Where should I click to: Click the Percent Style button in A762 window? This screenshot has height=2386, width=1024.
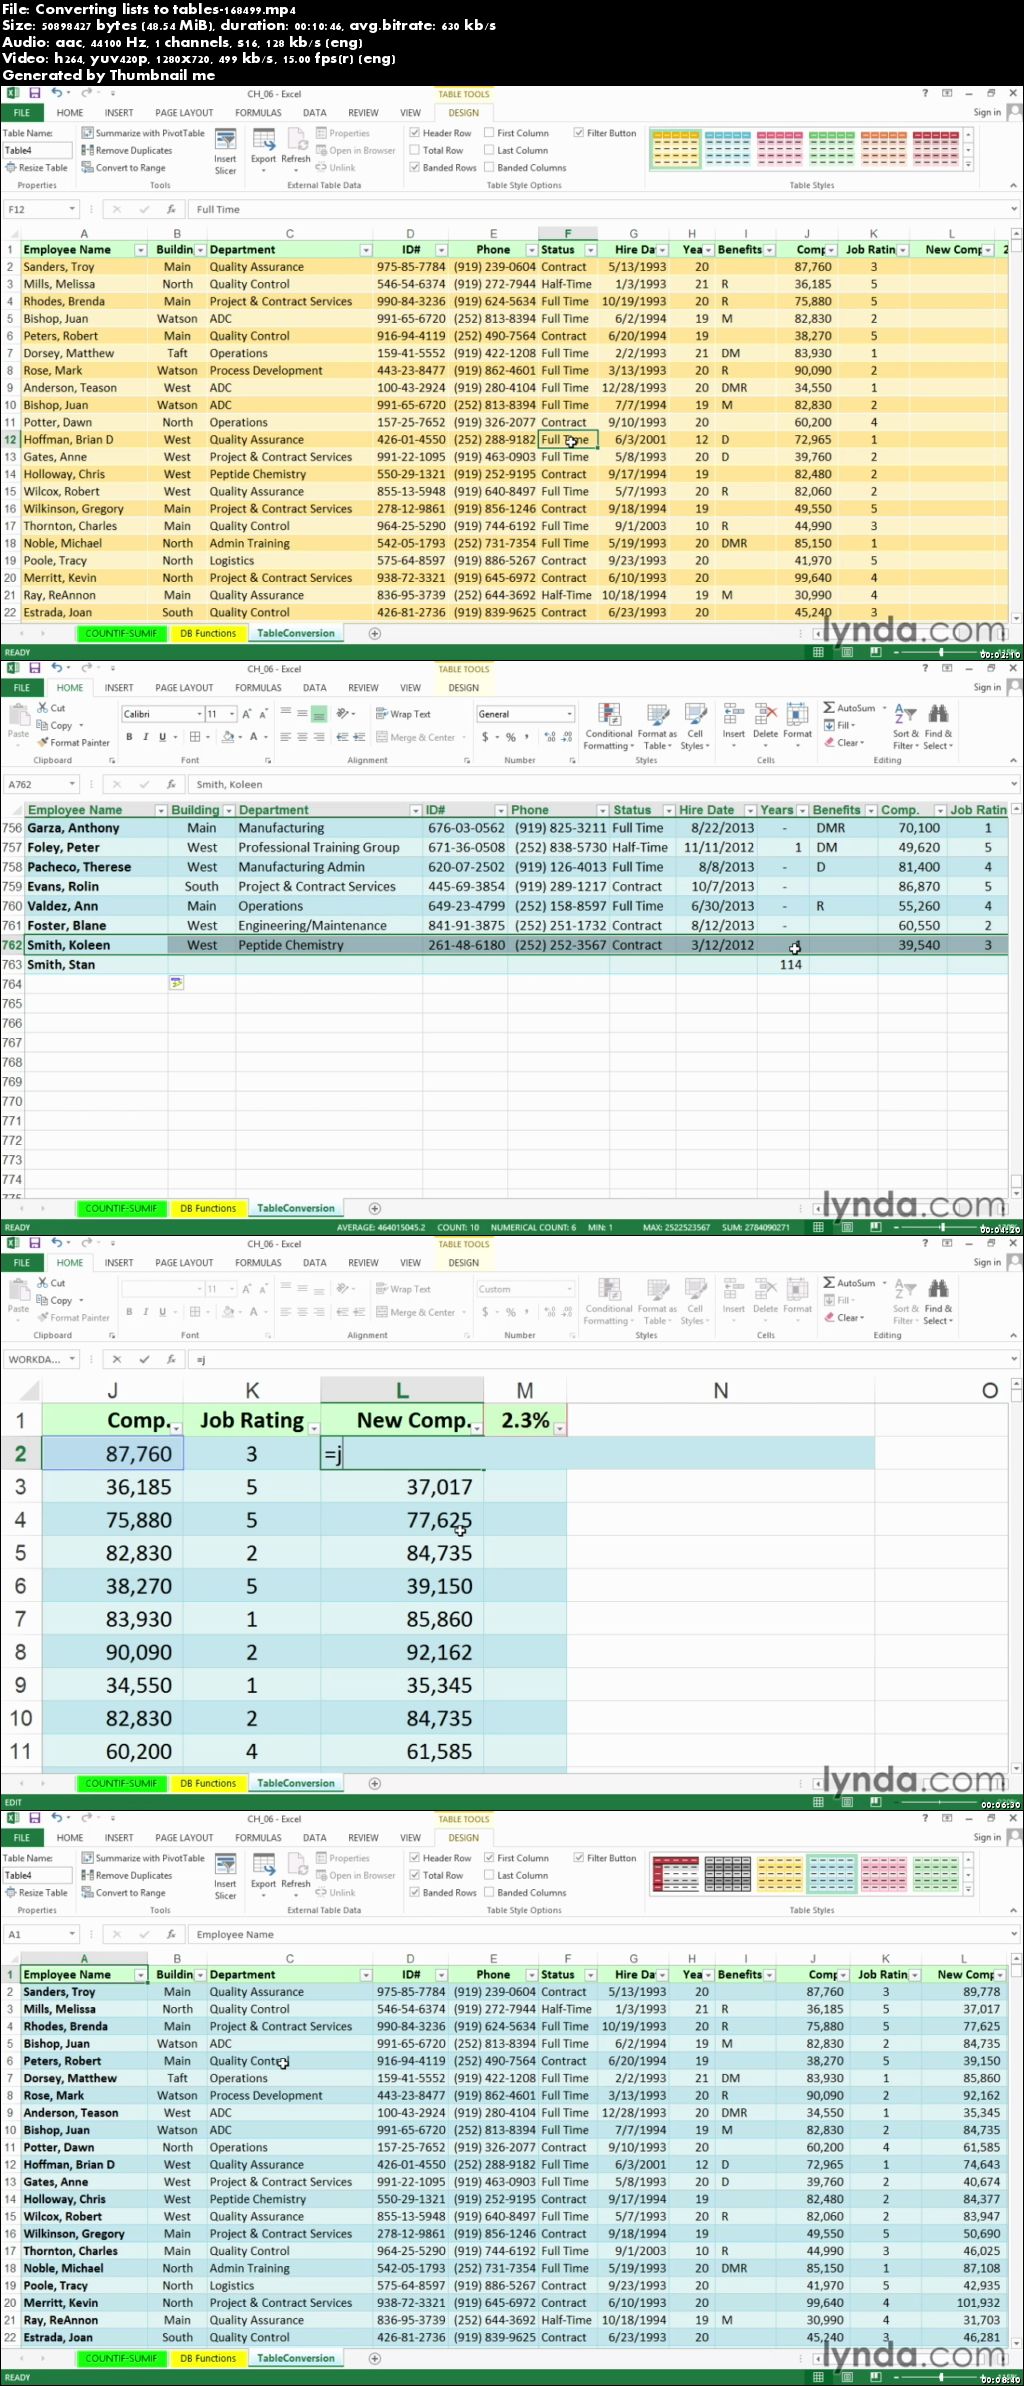[510, 737]
